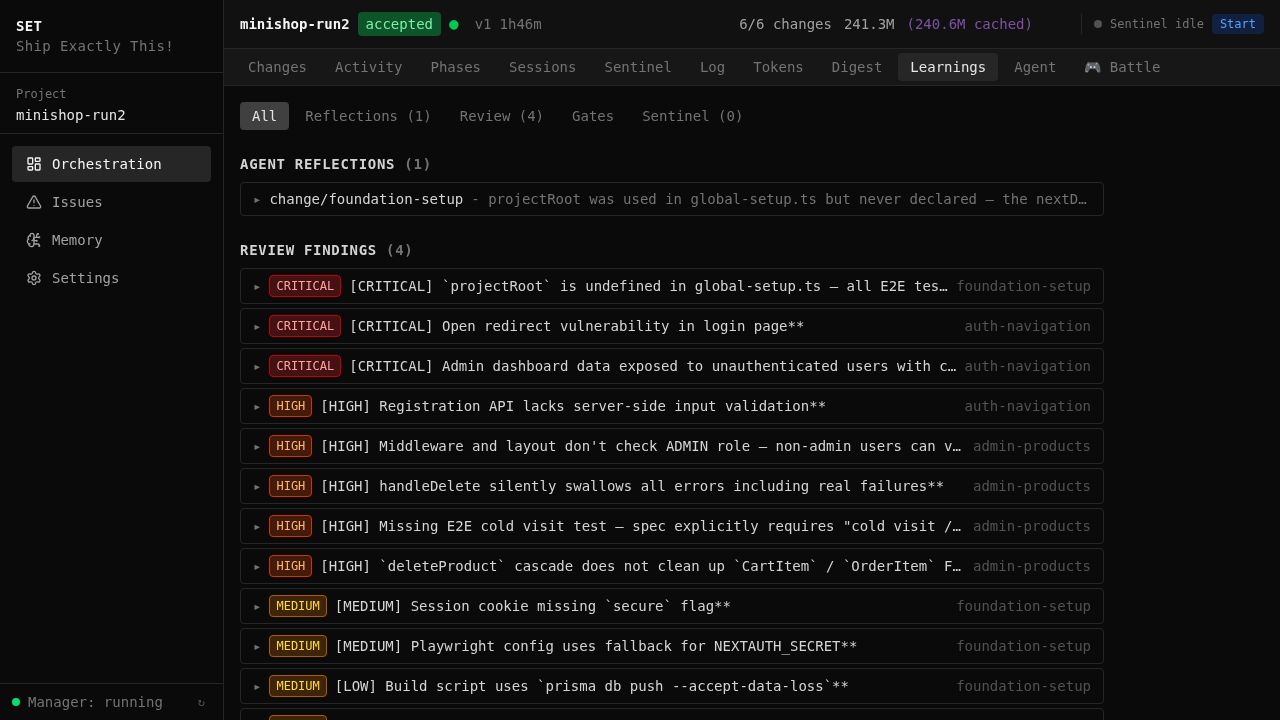Toggle the Sentinel (0) filter
The width and height of the screenshot is (1280, 720).
(692, 116)
